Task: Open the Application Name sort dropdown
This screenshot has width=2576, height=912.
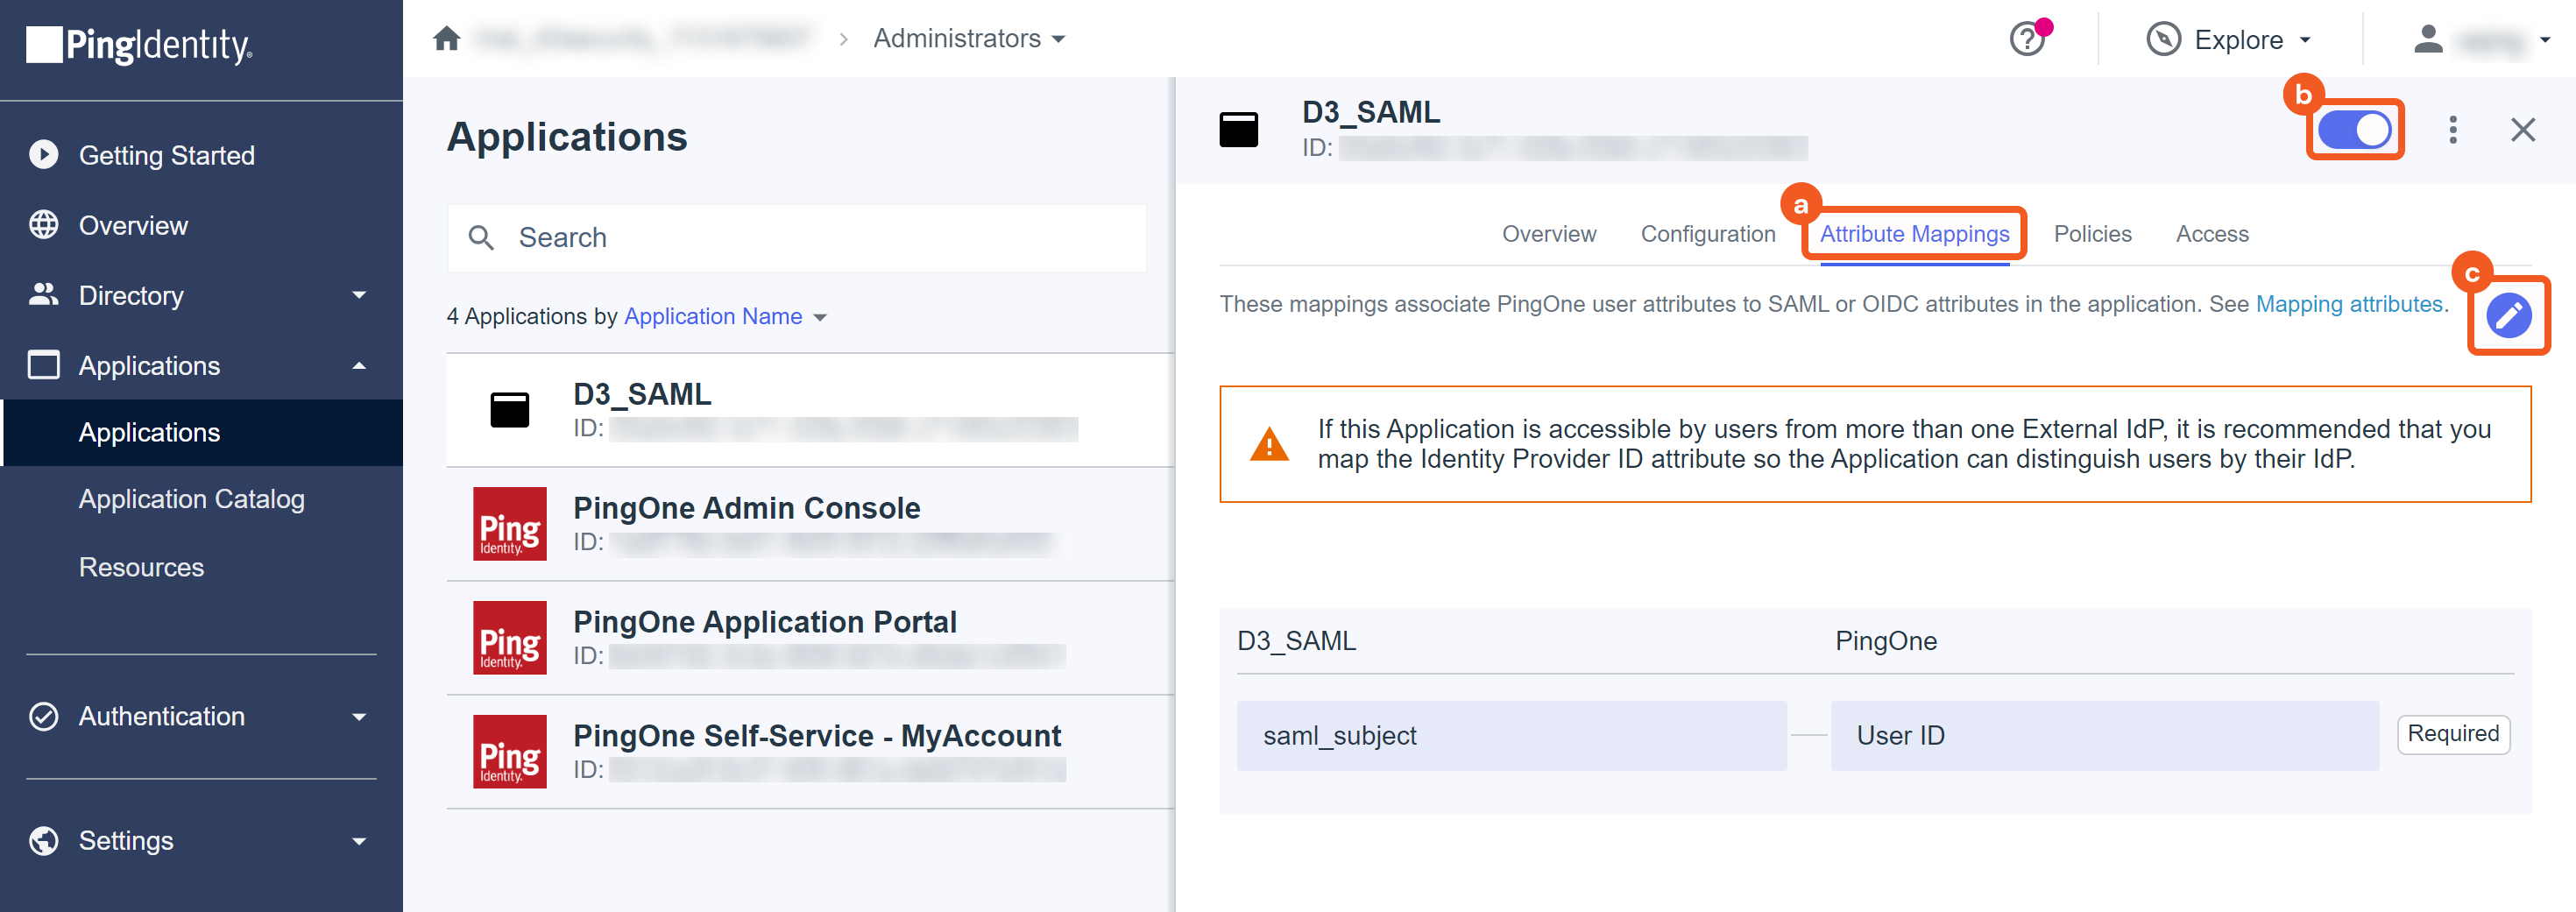Action: tap(725, 317)
